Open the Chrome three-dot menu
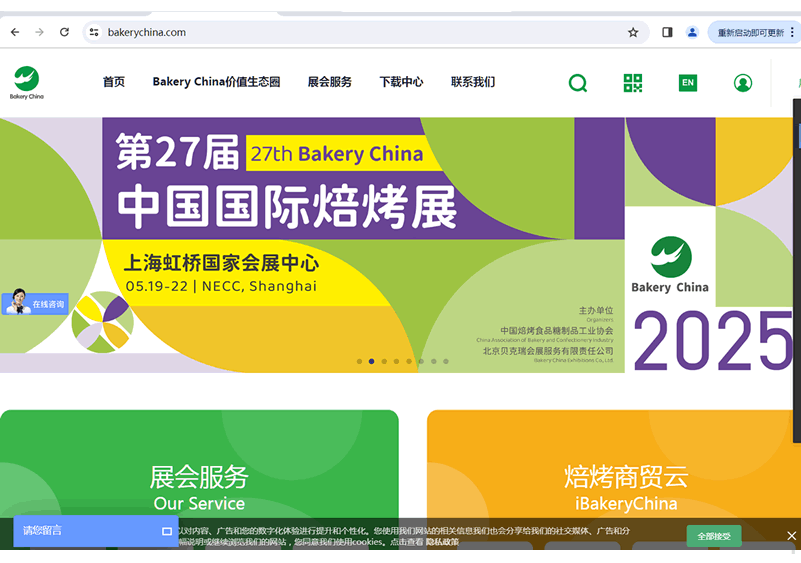This screenshot has height=563, width=801. pyautogui.click(x=792, y=32)
